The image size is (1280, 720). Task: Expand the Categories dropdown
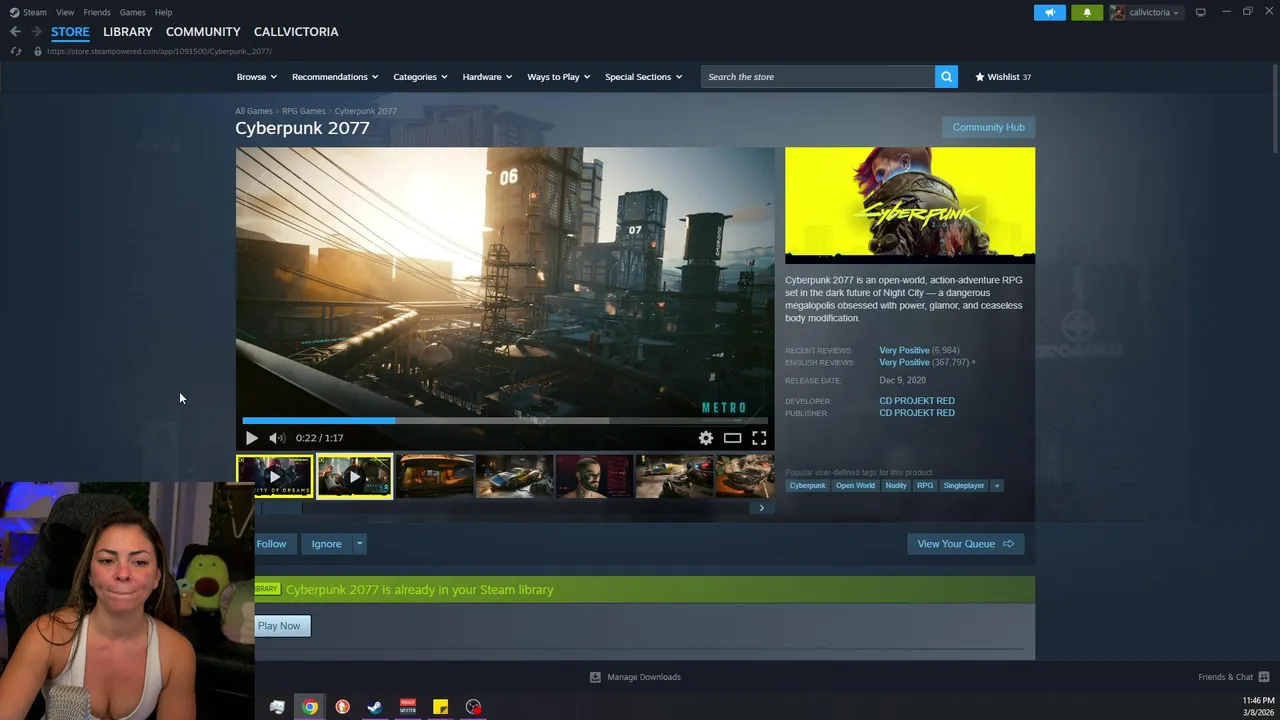(x=420, y=77)
